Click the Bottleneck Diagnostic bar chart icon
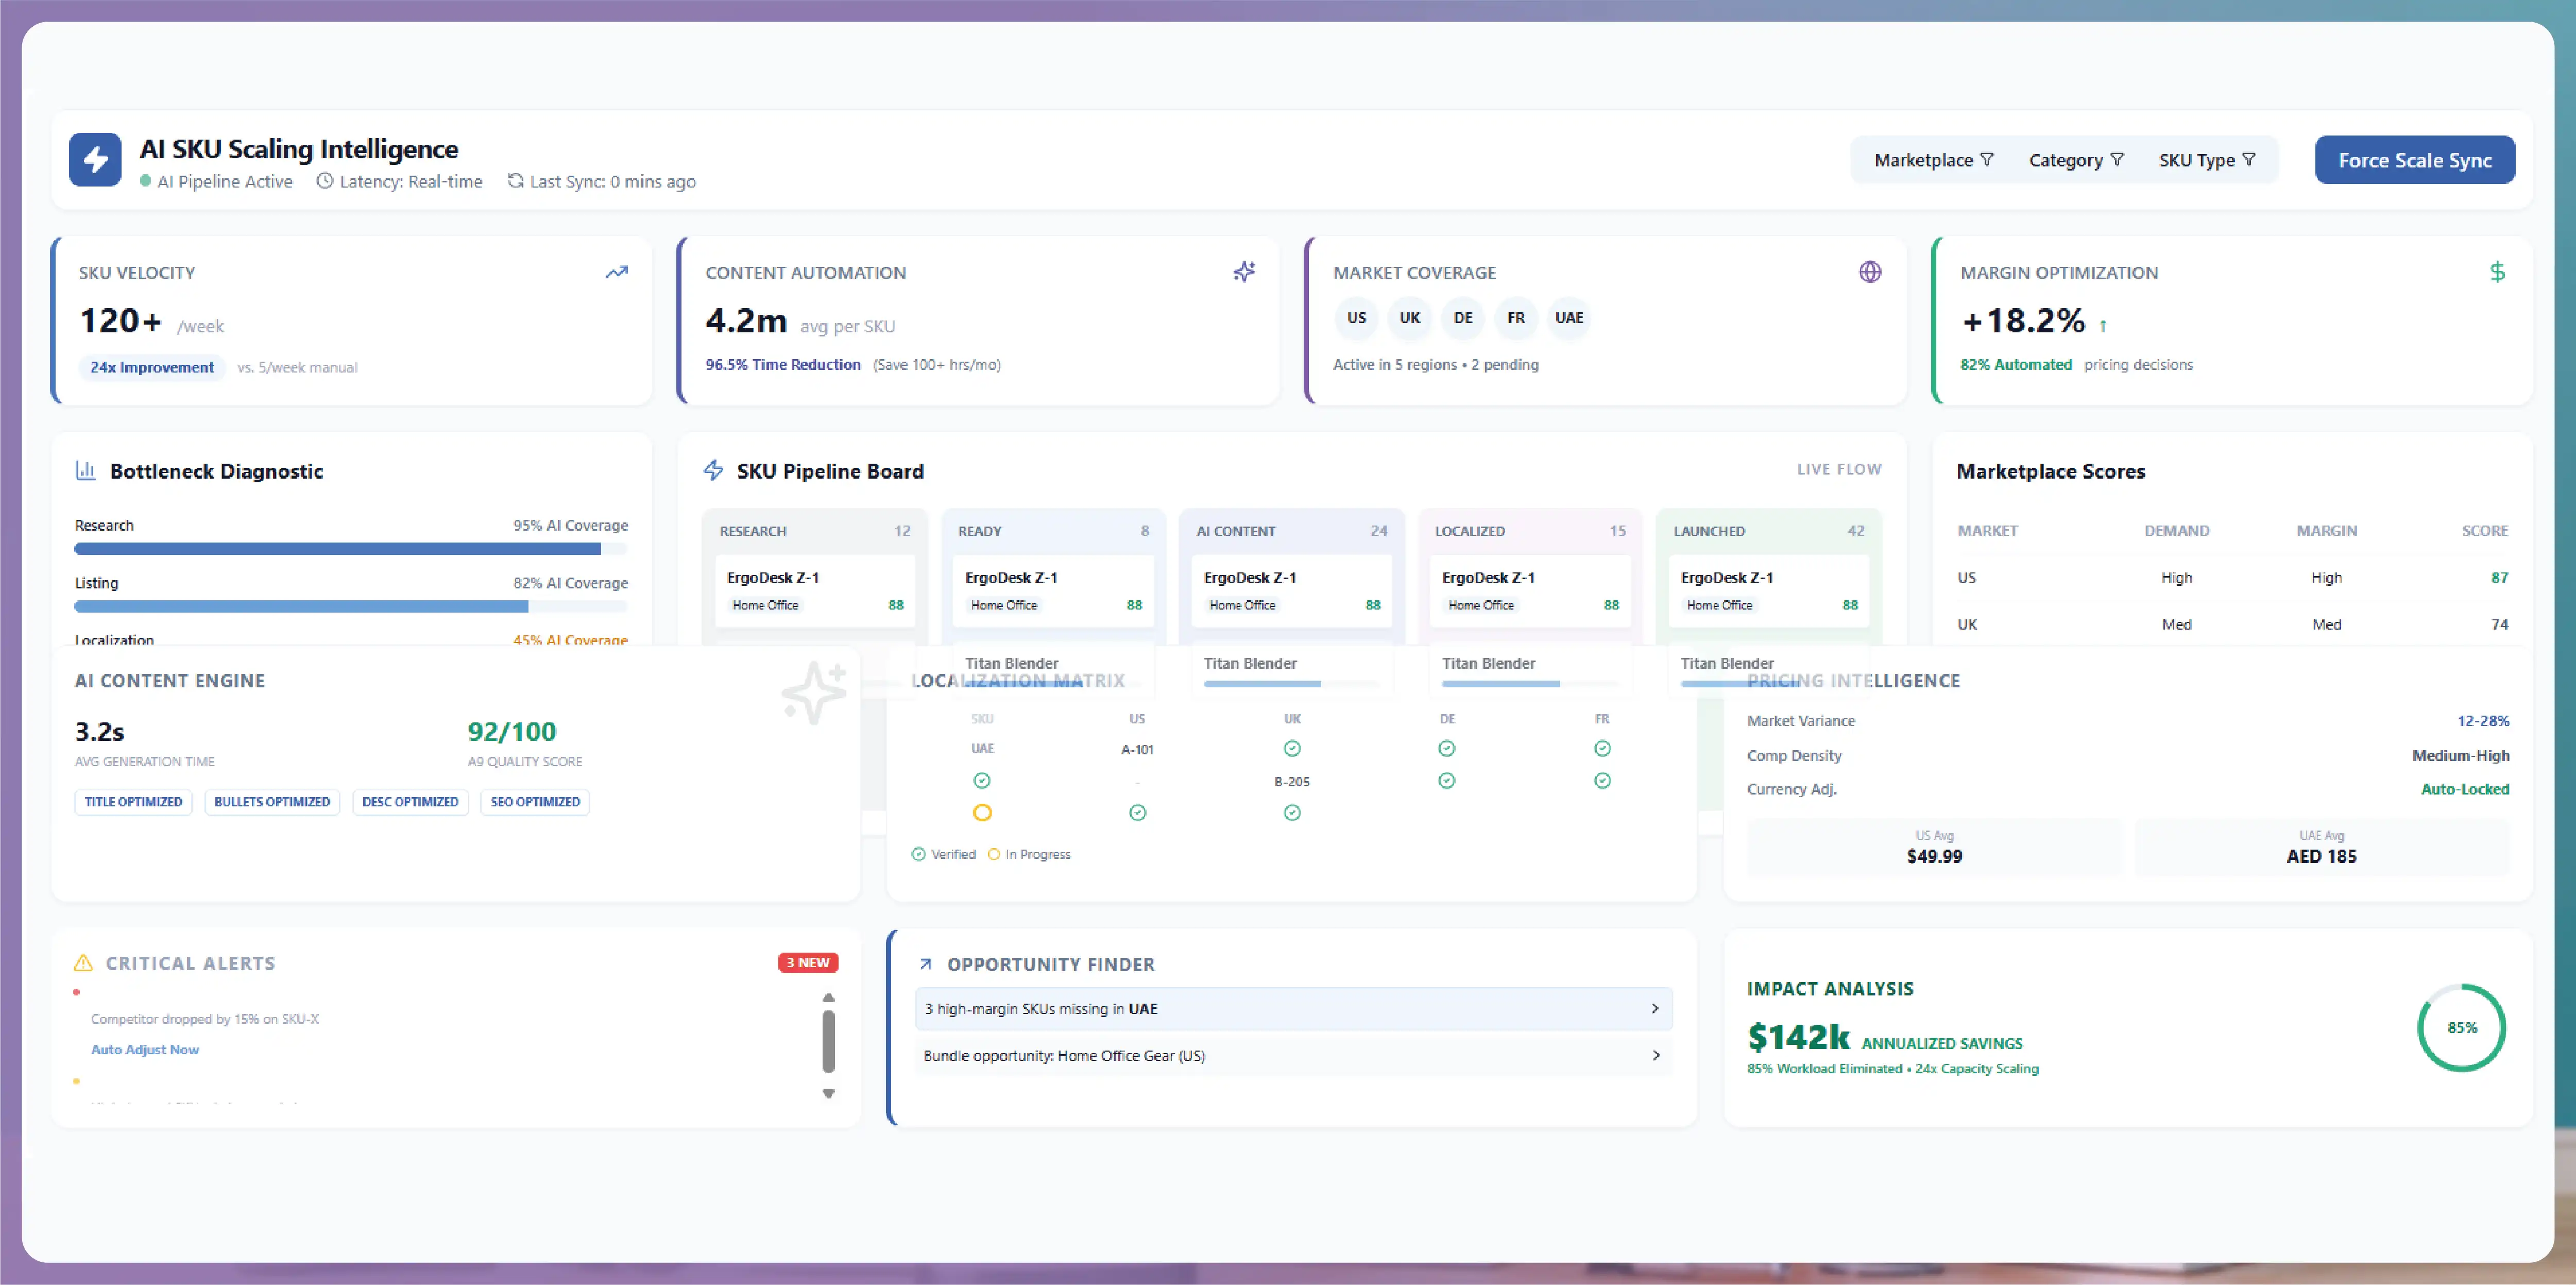2576x1285 pixels. tap(86, 470)
